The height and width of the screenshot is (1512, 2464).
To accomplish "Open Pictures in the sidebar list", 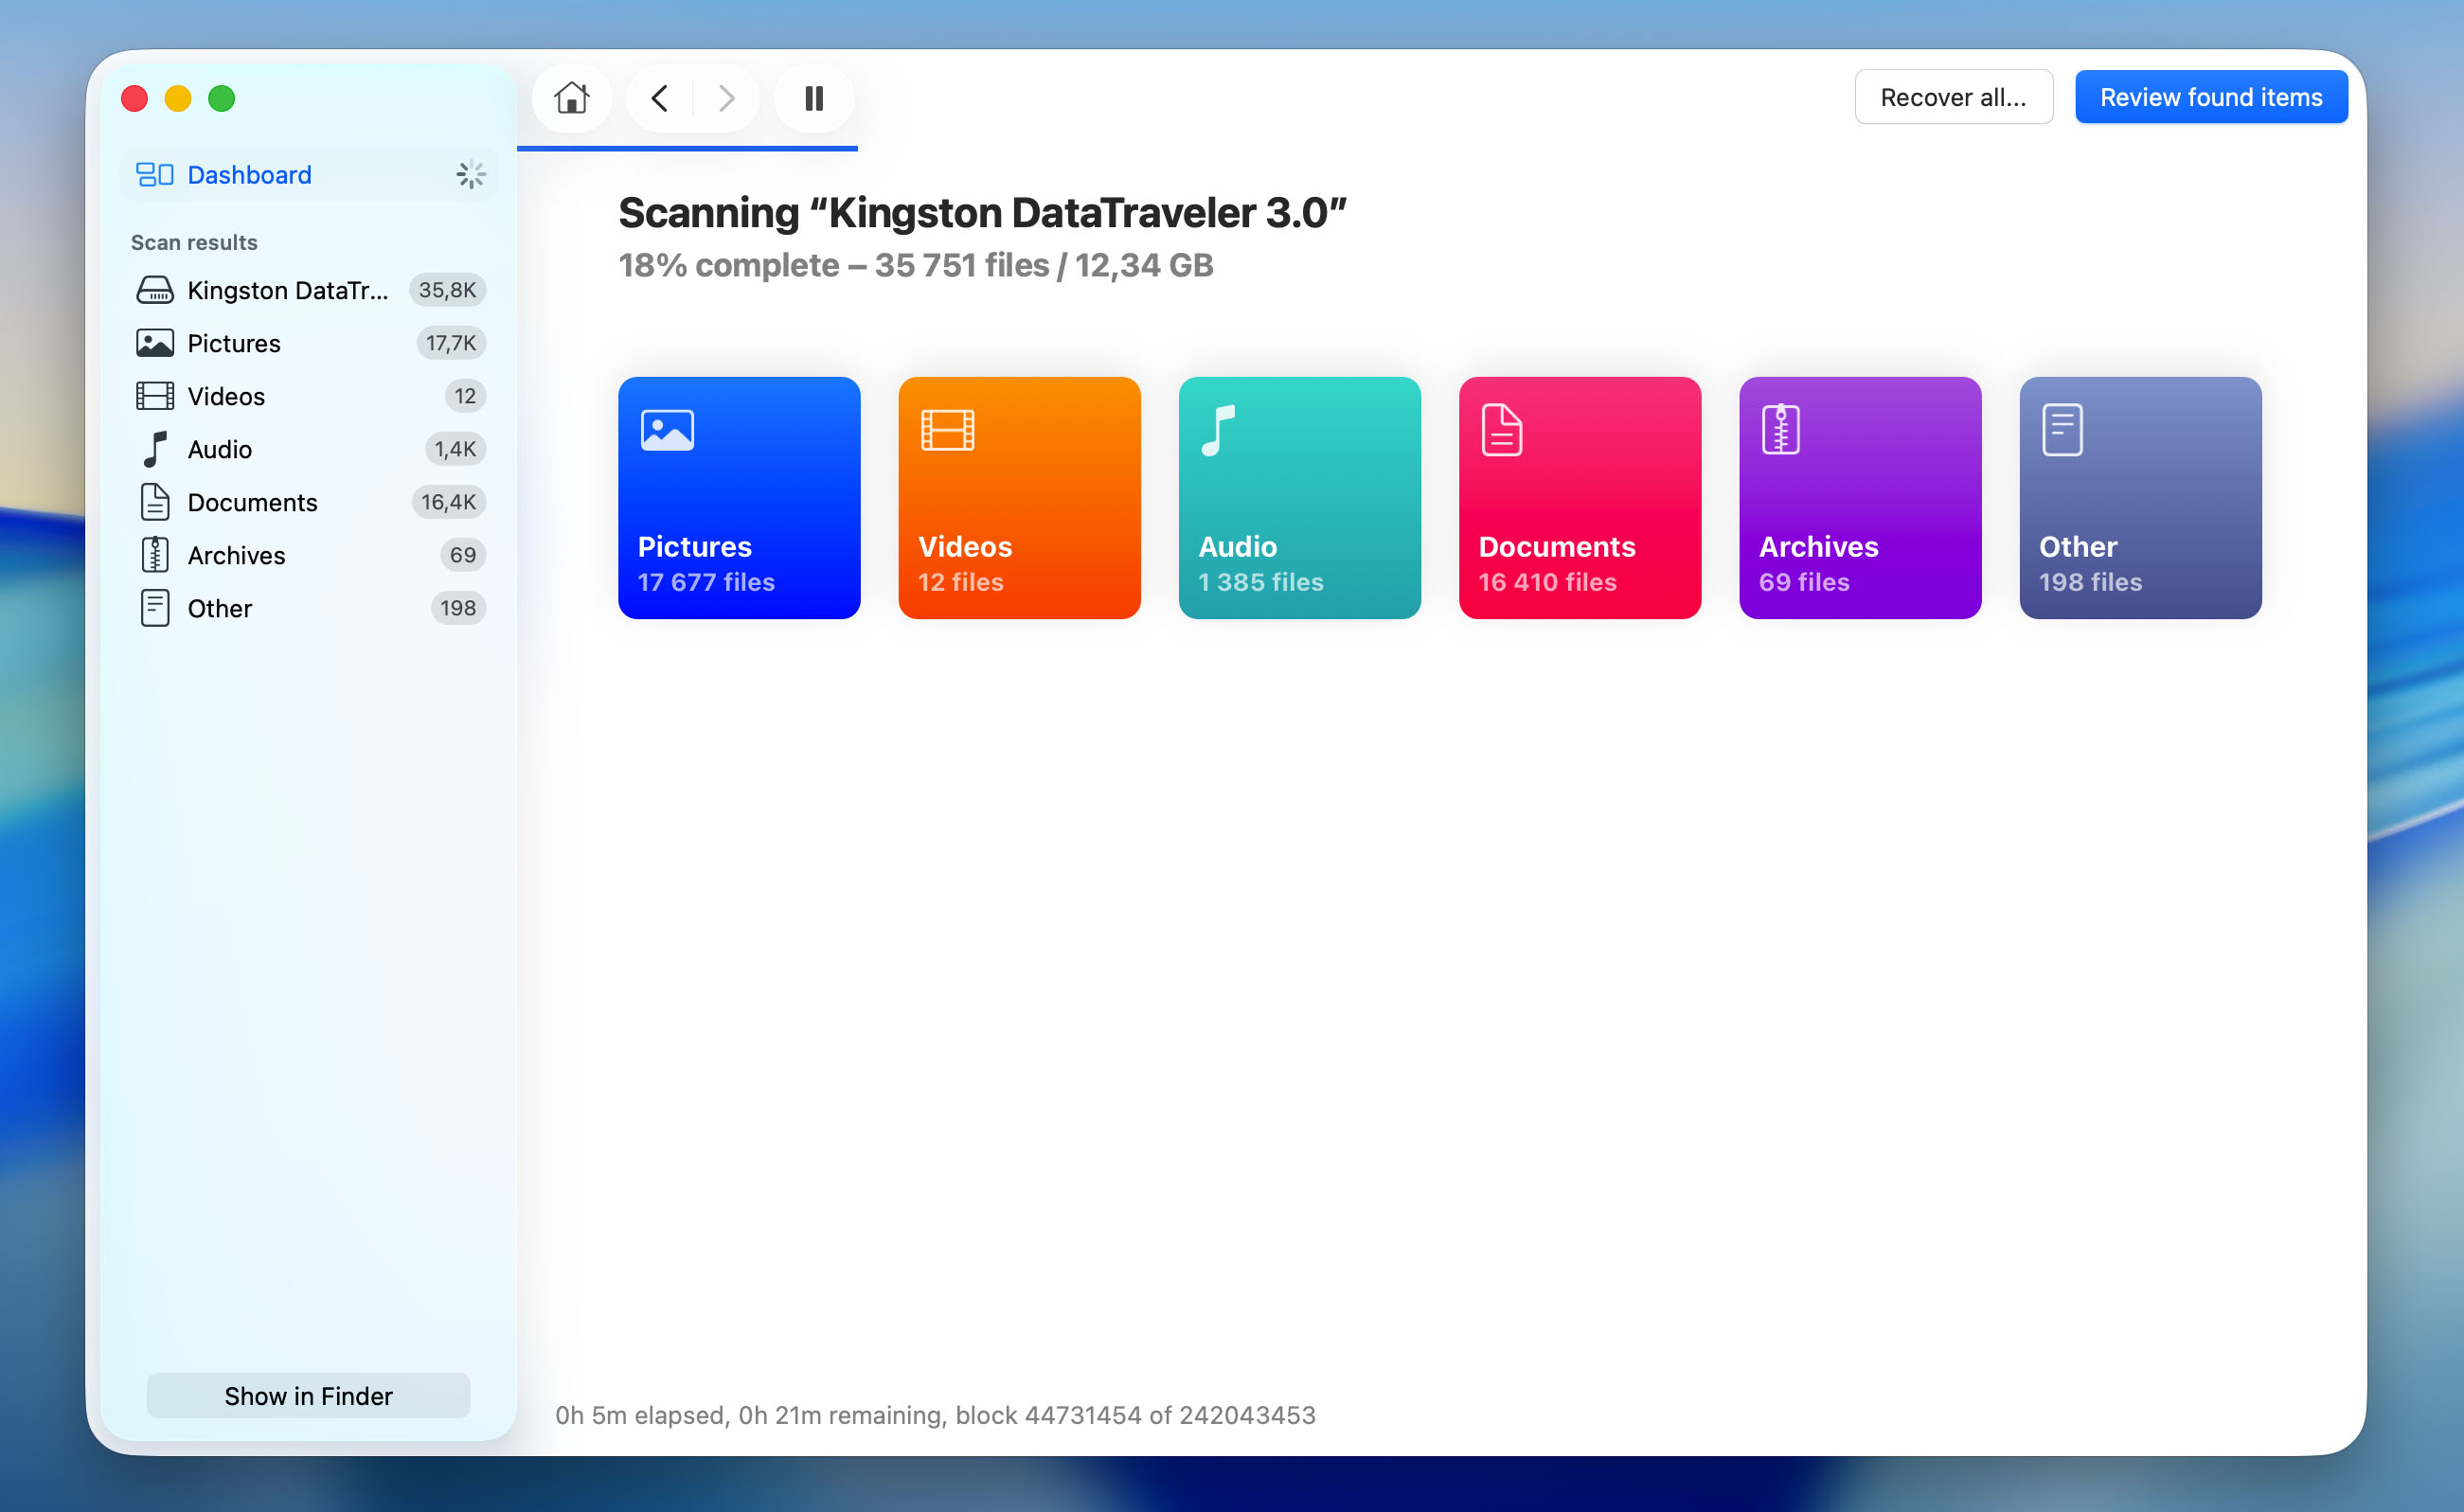I will 308,343.
